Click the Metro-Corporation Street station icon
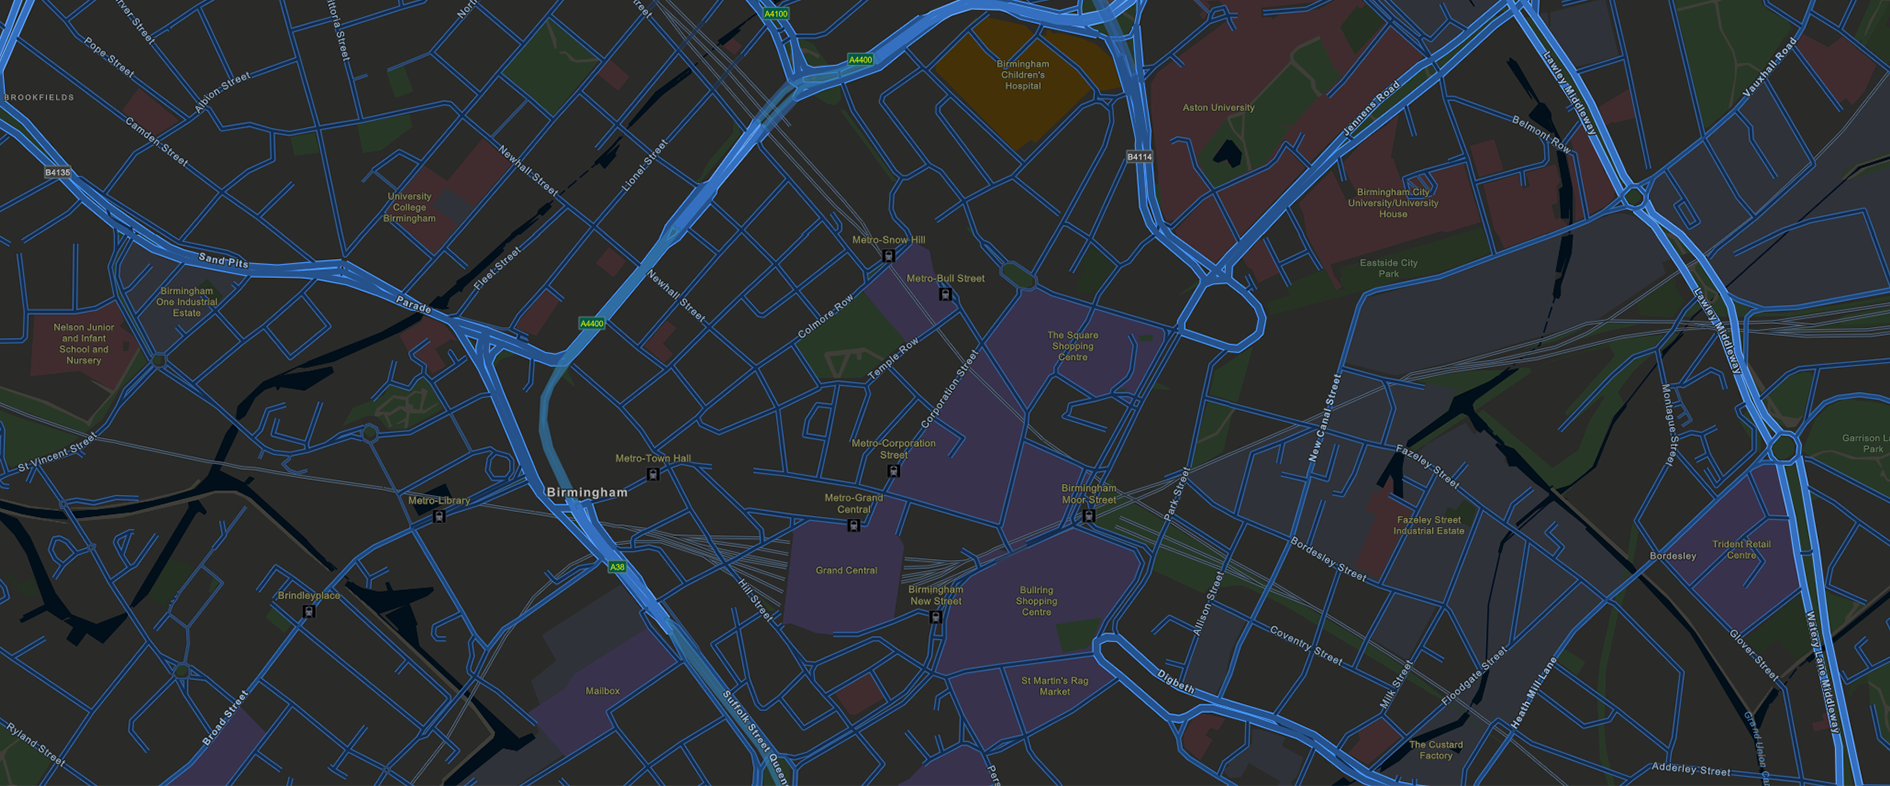 (894, 470)
